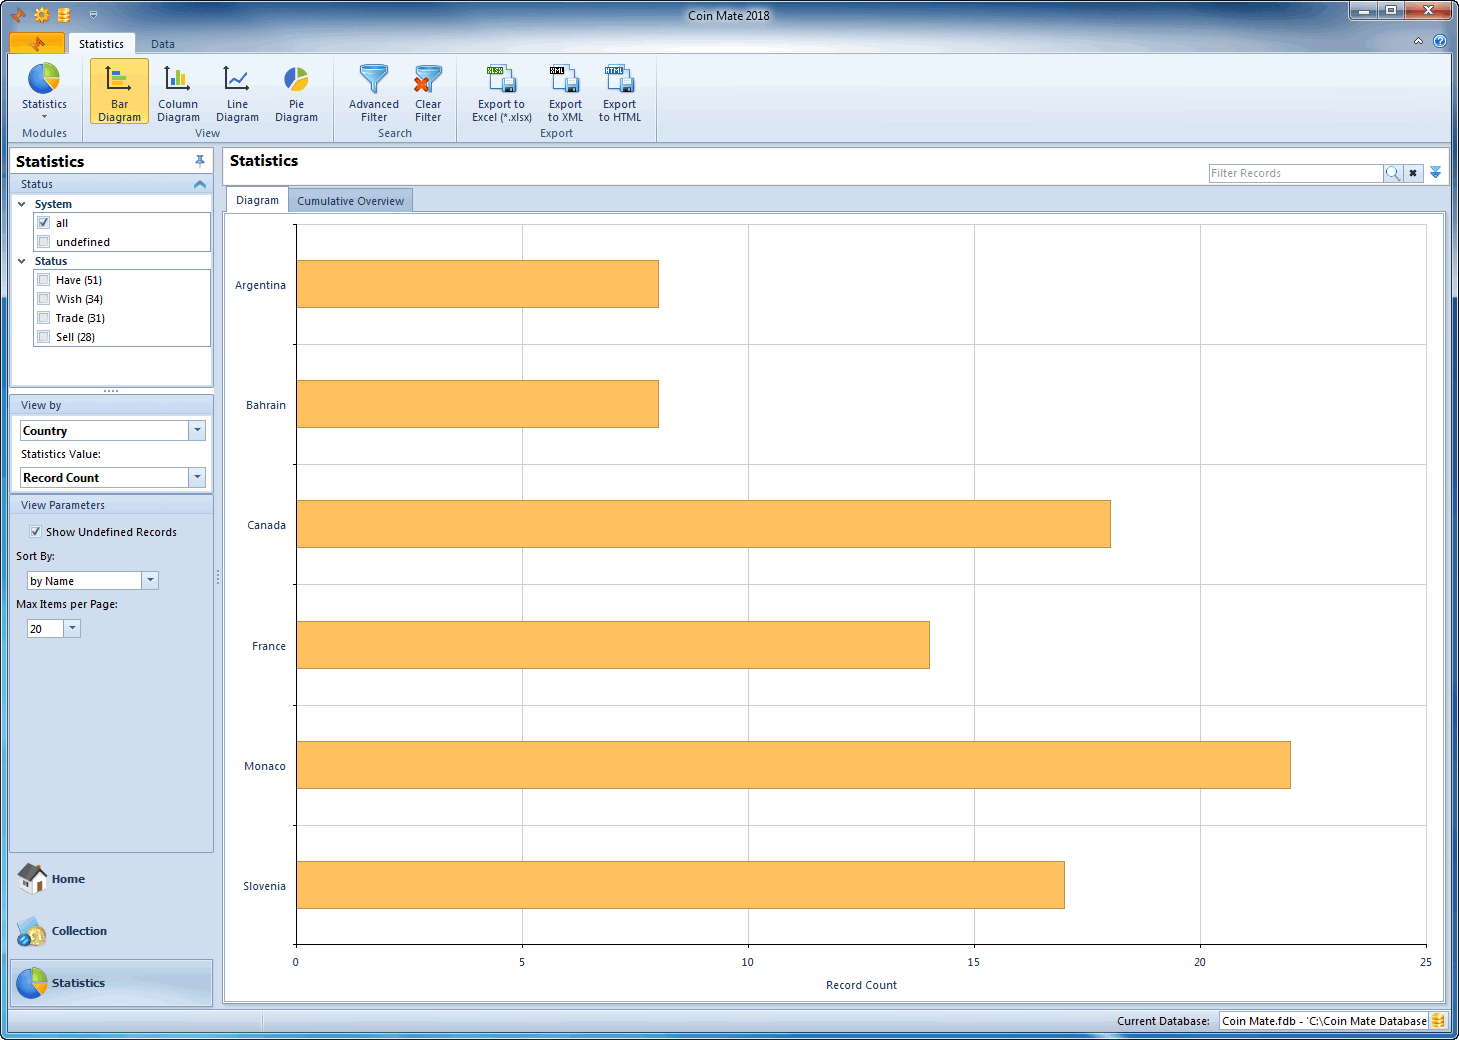Open the Sort By 'by Name' dropdown

tap(150, 581)
